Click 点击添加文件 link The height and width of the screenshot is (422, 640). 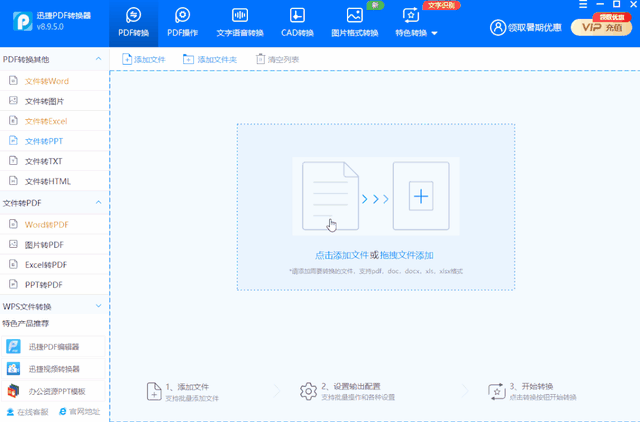tap(342, 255)
